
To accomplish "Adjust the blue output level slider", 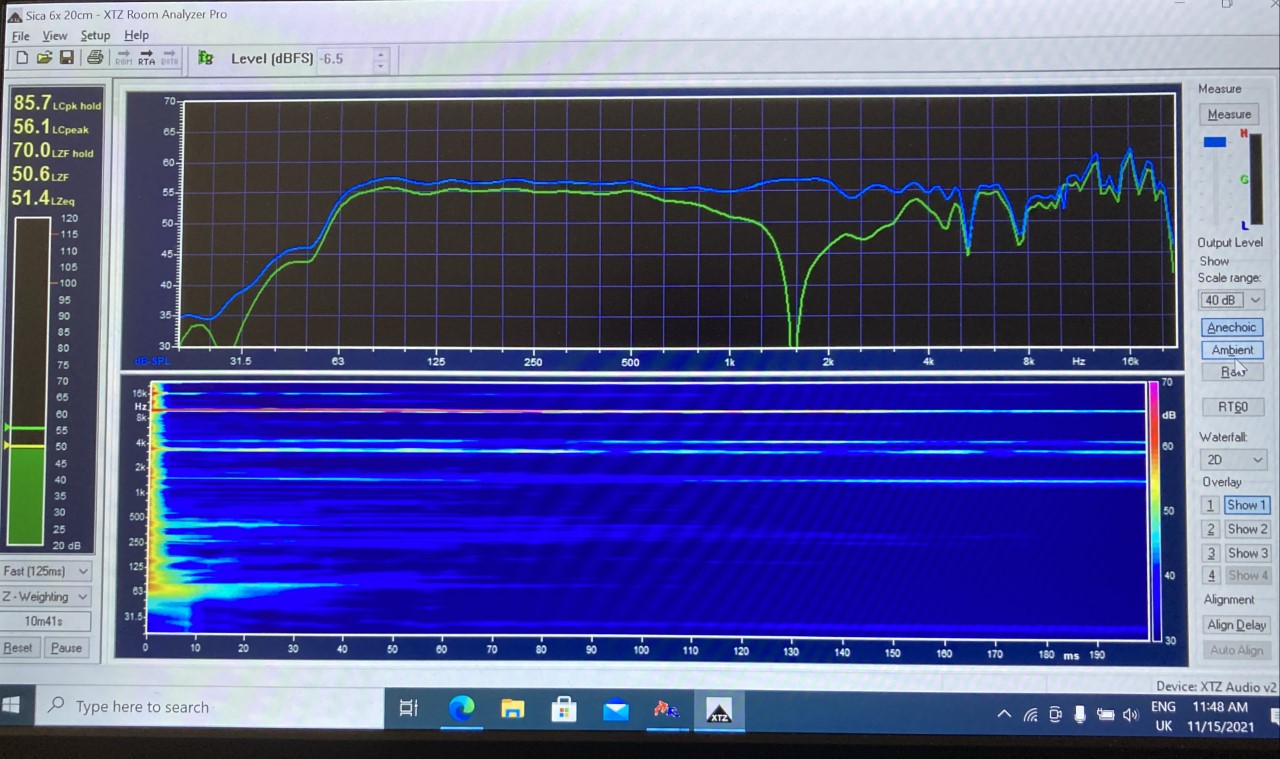I will pos(1215,142).
